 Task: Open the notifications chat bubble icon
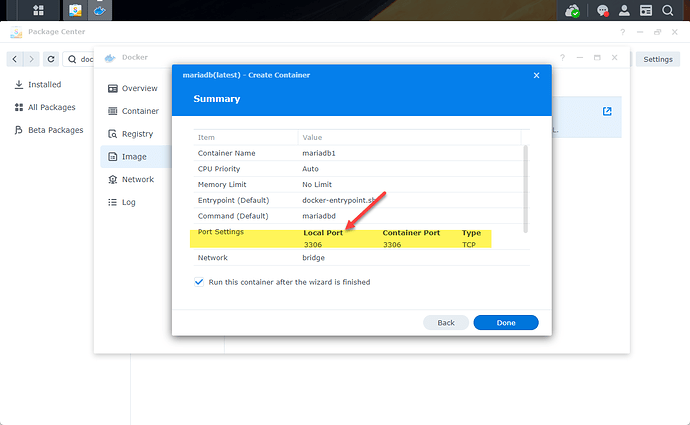click(602, 11)
